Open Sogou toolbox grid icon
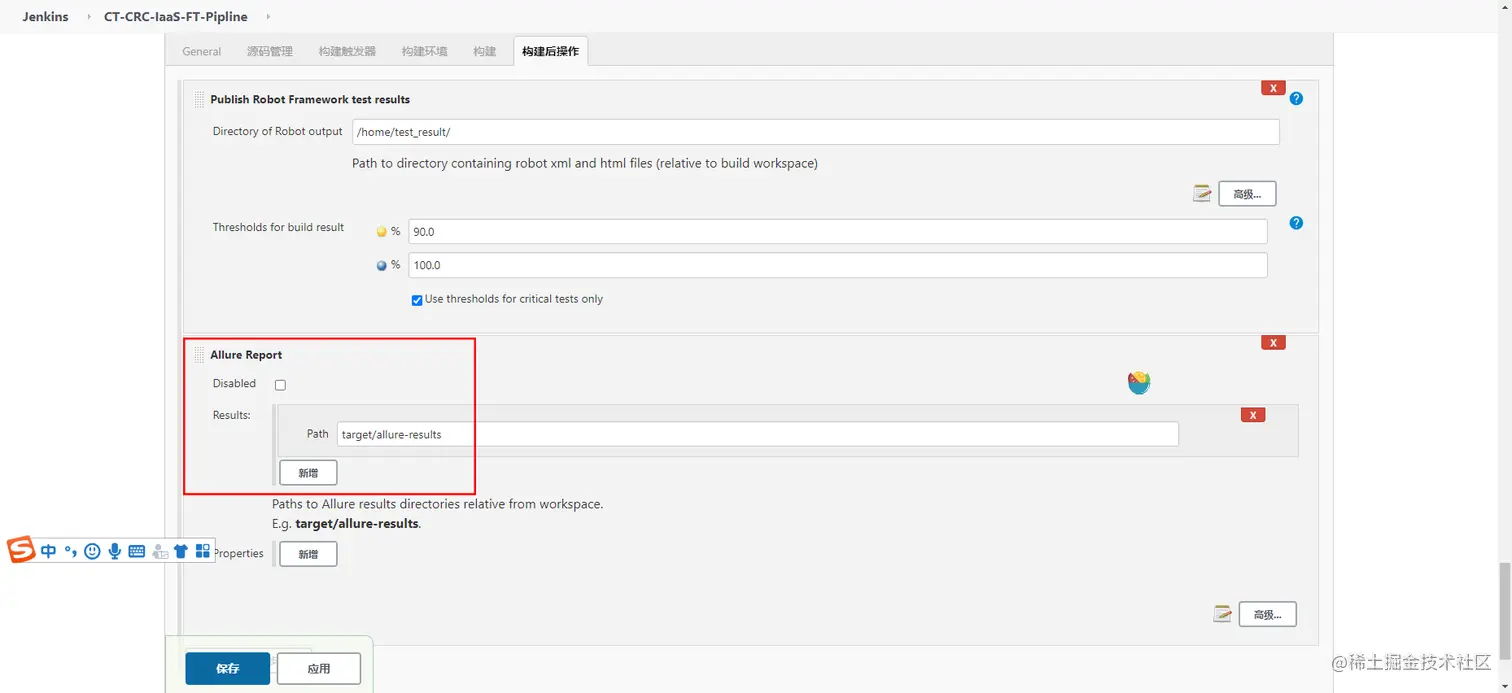 pos(203,551)
